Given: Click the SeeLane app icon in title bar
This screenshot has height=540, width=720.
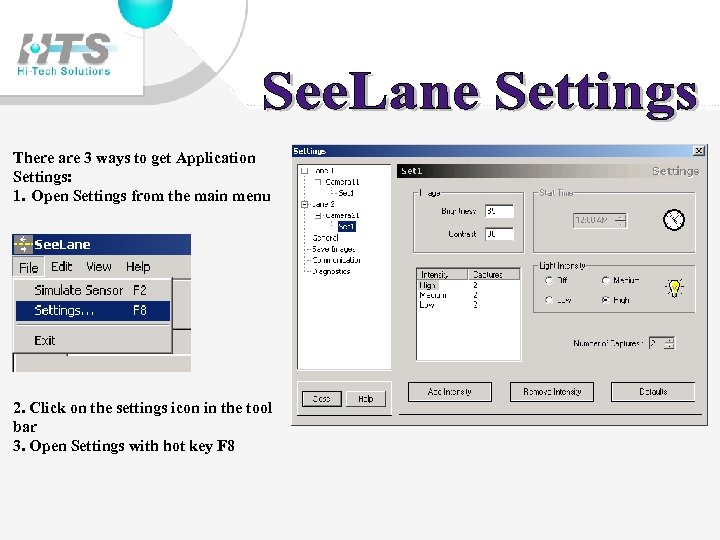Looking at the screenshot, I should 23,244.
